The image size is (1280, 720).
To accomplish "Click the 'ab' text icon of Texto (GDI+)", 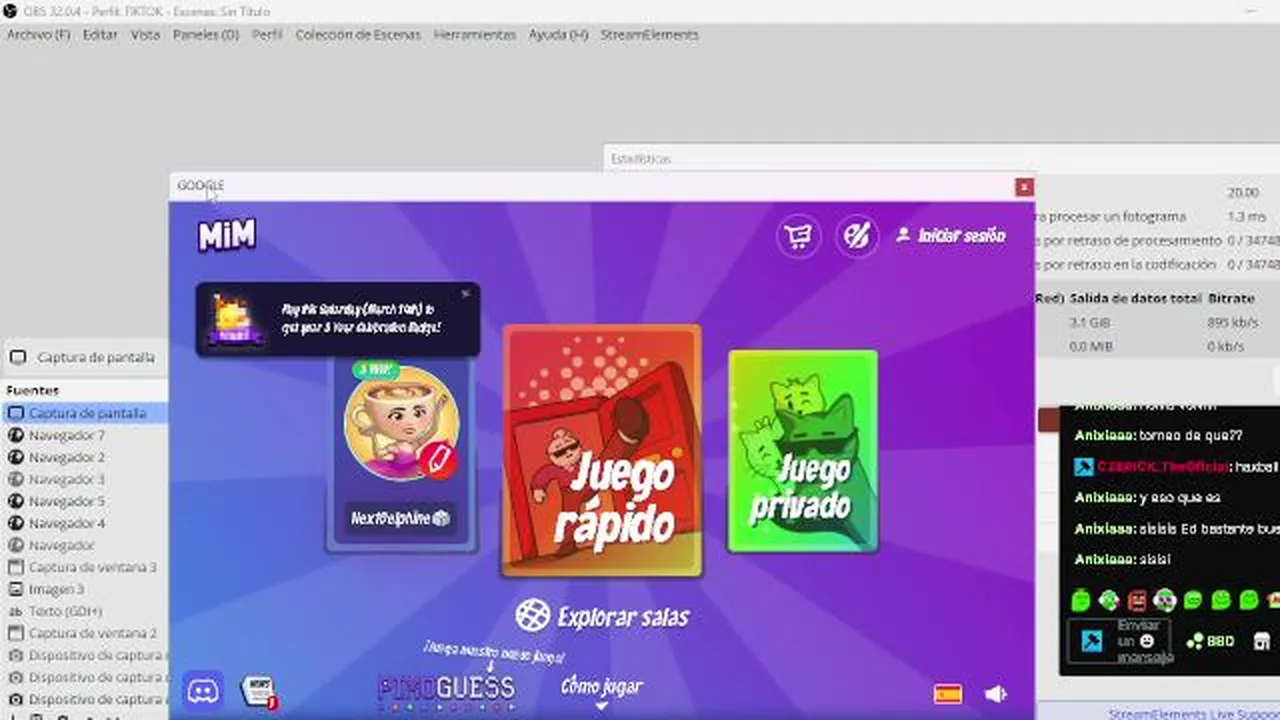I will (x=15, y=611).
